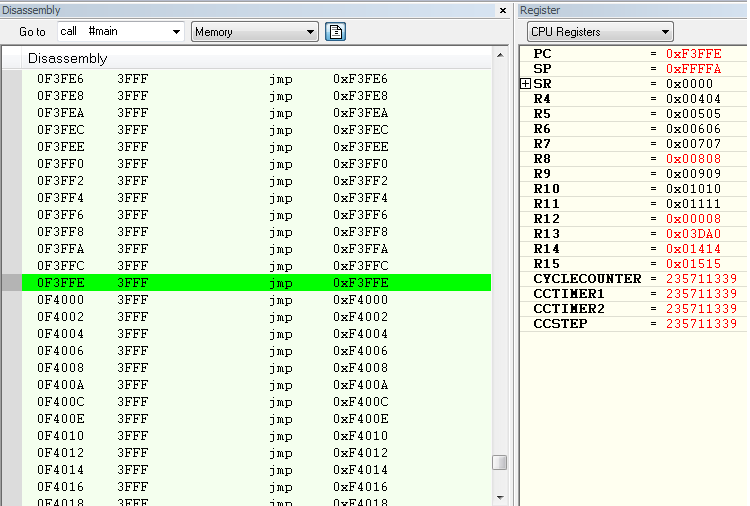This screenshot has height=506, width=750.
Task: Toggle mixed-mode document icon next to Memory
Action: tap(335, 32)
